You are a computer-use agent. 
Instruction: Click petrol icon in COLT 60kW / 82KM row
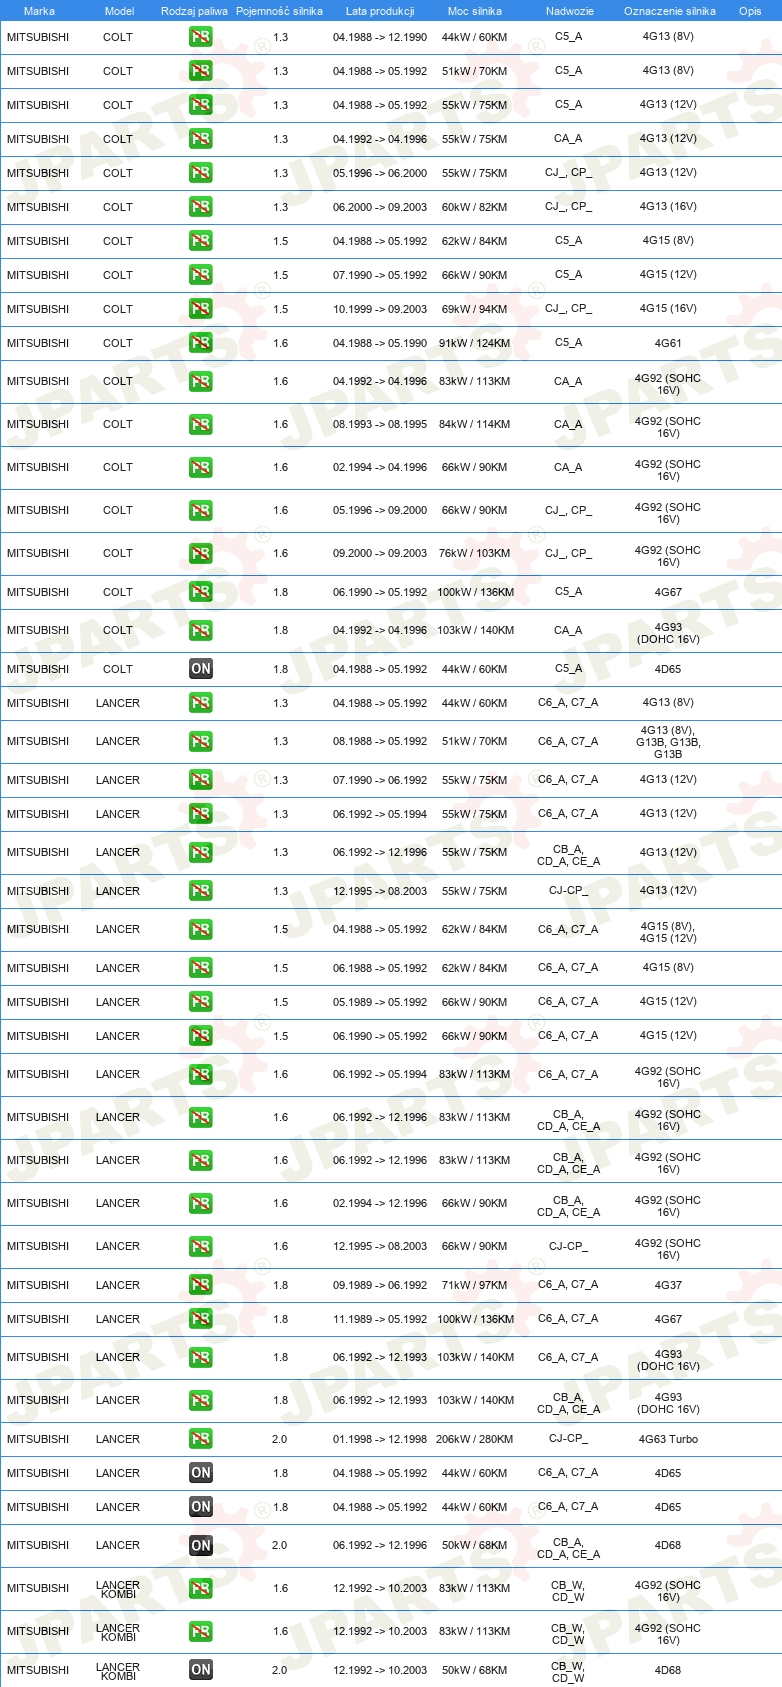pyautogui.click(x=200, y=207)
